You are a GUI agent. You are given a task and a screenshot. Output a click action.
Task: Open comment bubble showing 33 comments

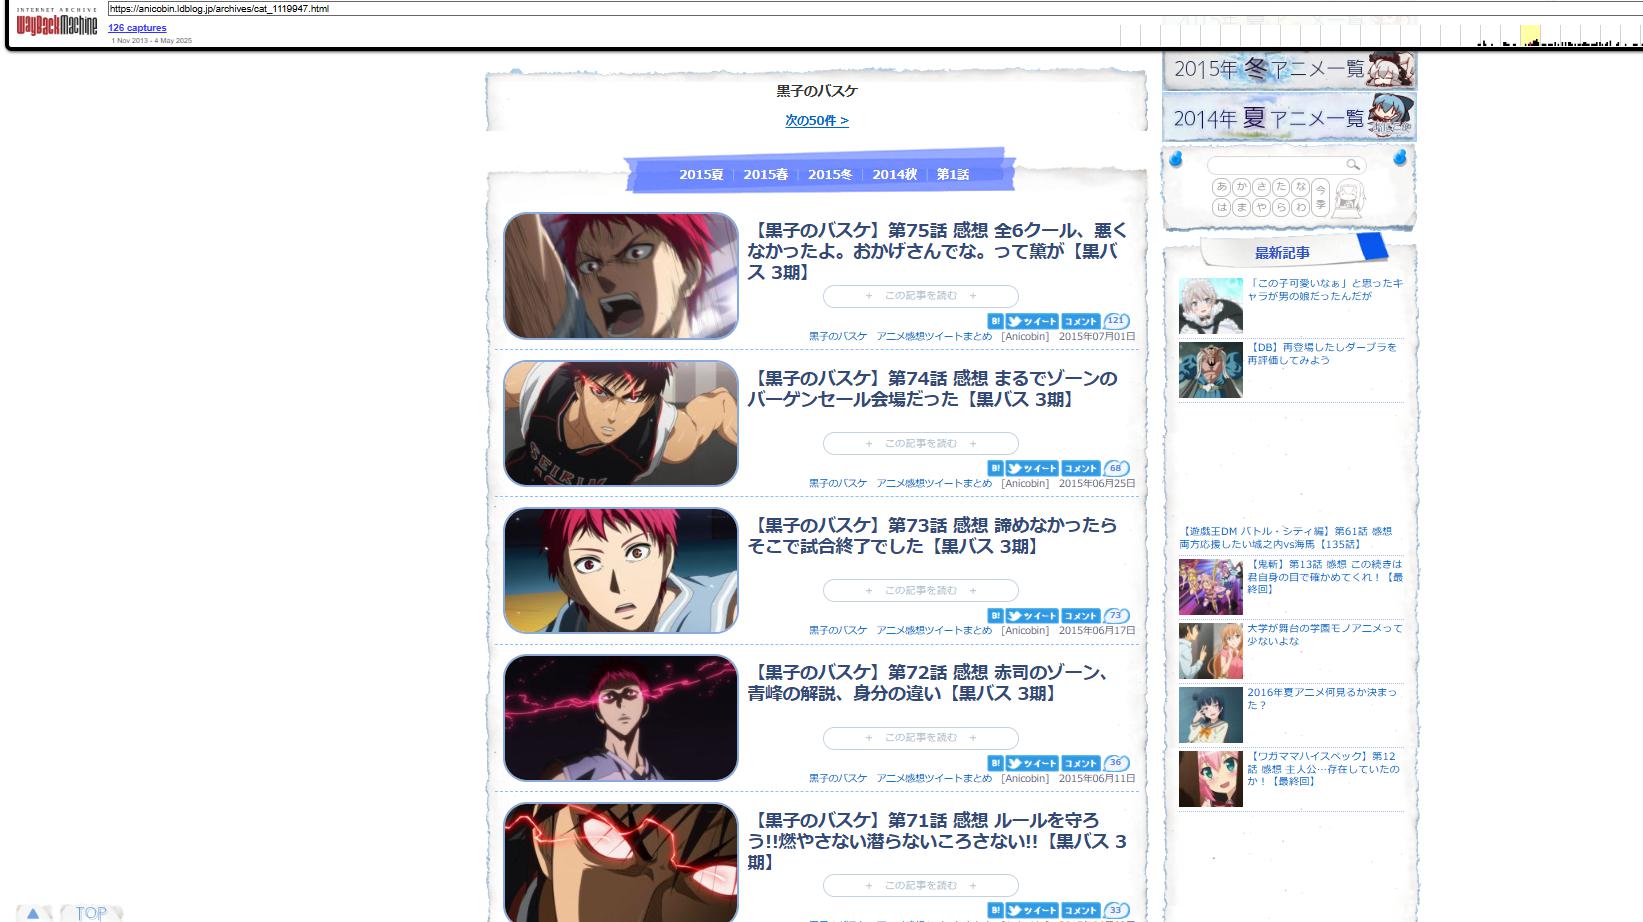pos(1116,910)
